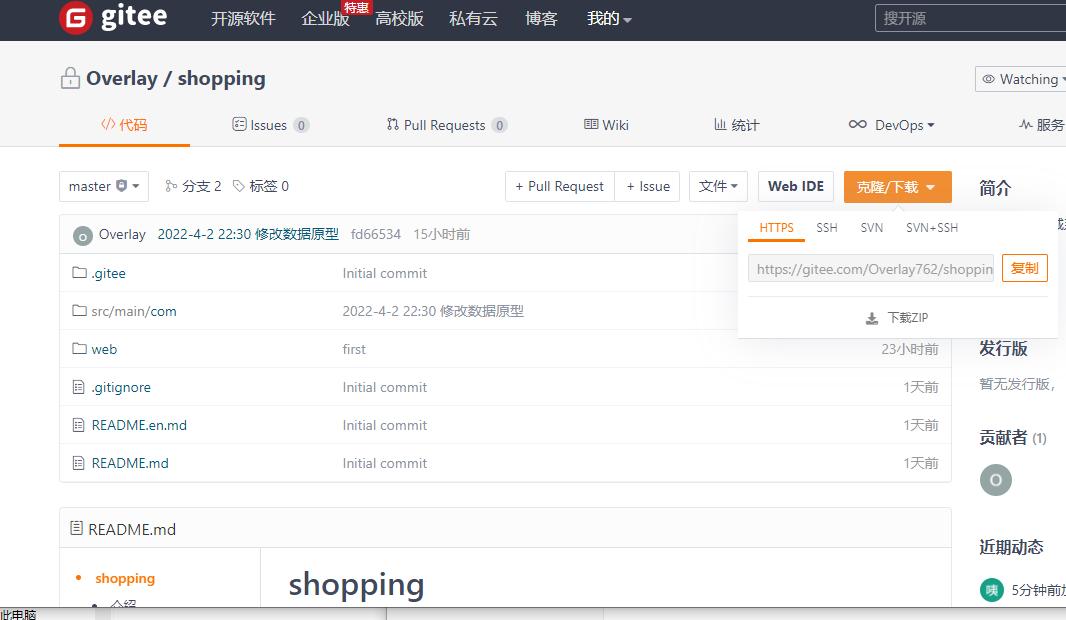Image resolution: width=1066 pixels, height=620 pixels.
Task: Click the .gitignore file icon
Action: (x=78, y=387)
